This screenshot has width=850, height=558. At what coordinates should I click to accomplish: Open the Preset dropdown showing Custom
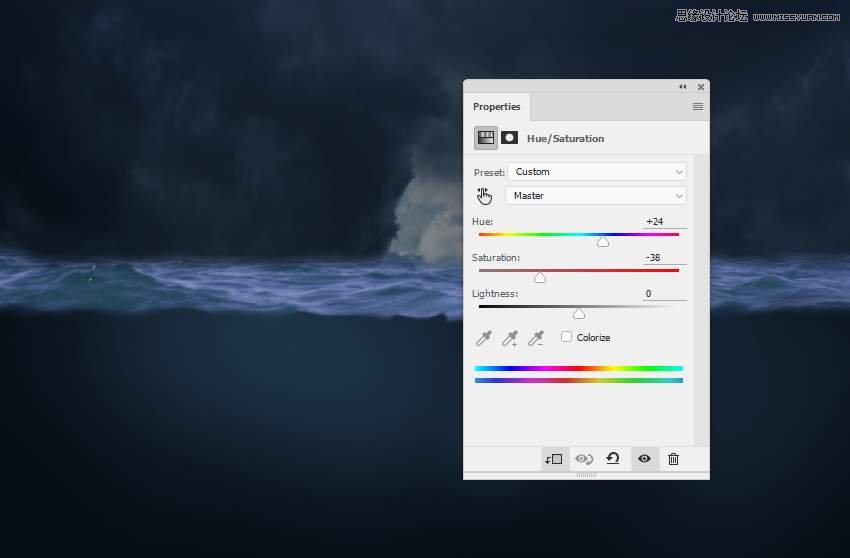[596, 172]
